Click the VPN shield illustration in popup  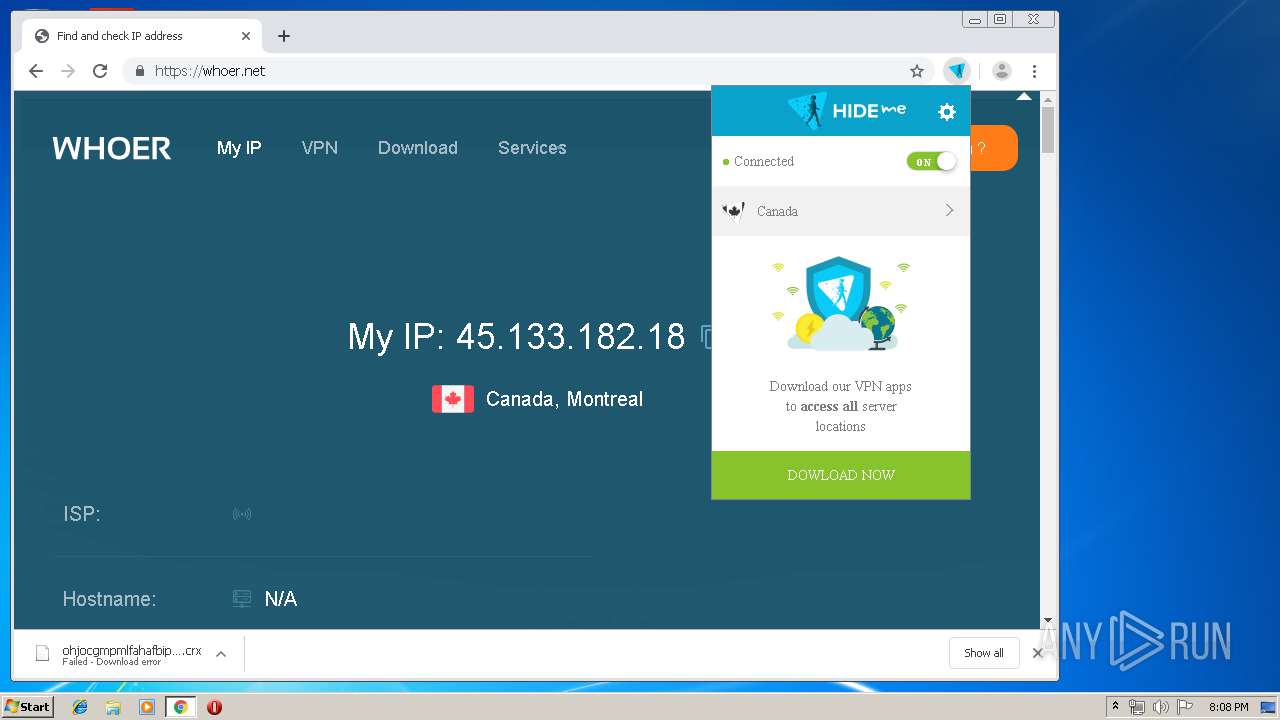click(x=841, y=305)
